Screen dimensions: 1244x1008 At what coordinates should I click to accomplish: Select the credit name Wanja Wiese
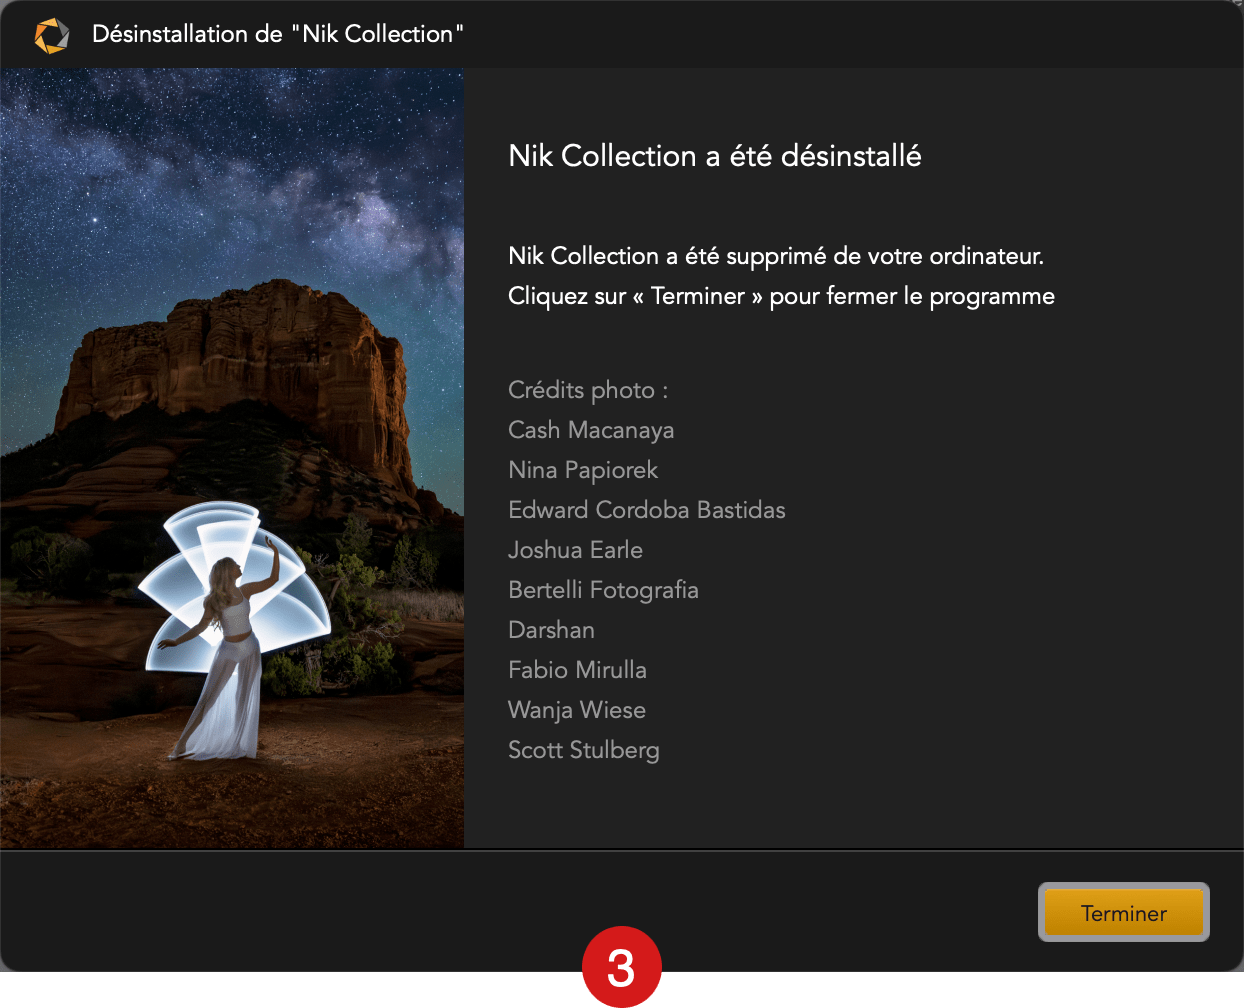[x=577, y=710]
